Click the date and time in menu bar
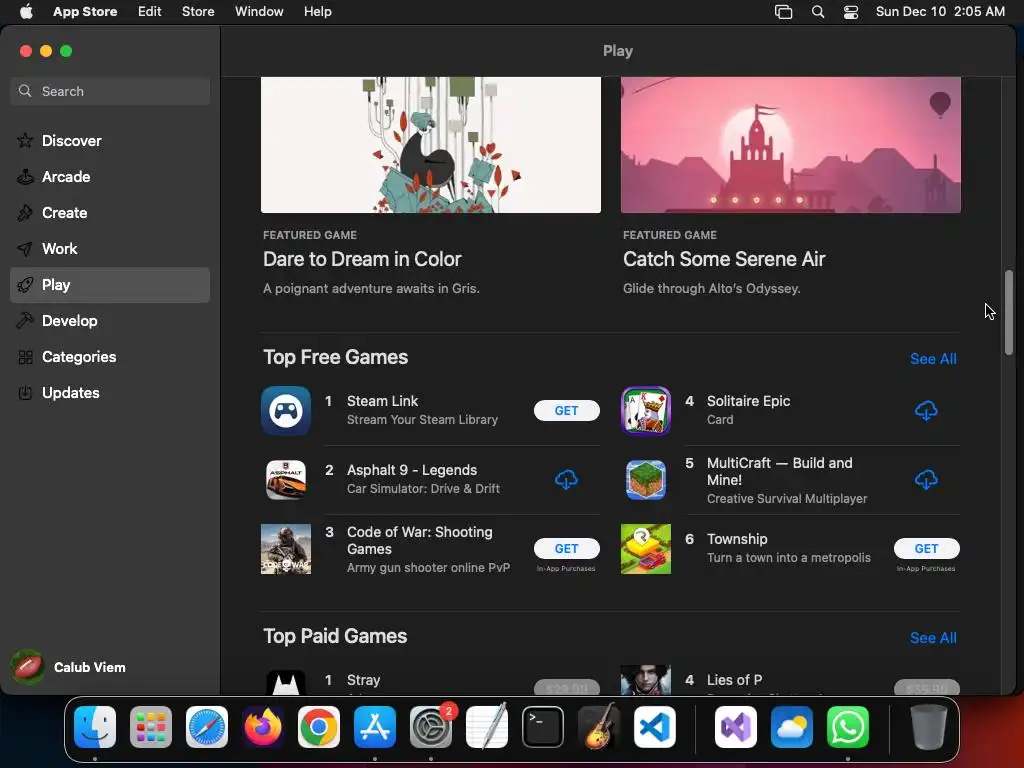Screen dimensions: 1024x768 coord(940,12)
